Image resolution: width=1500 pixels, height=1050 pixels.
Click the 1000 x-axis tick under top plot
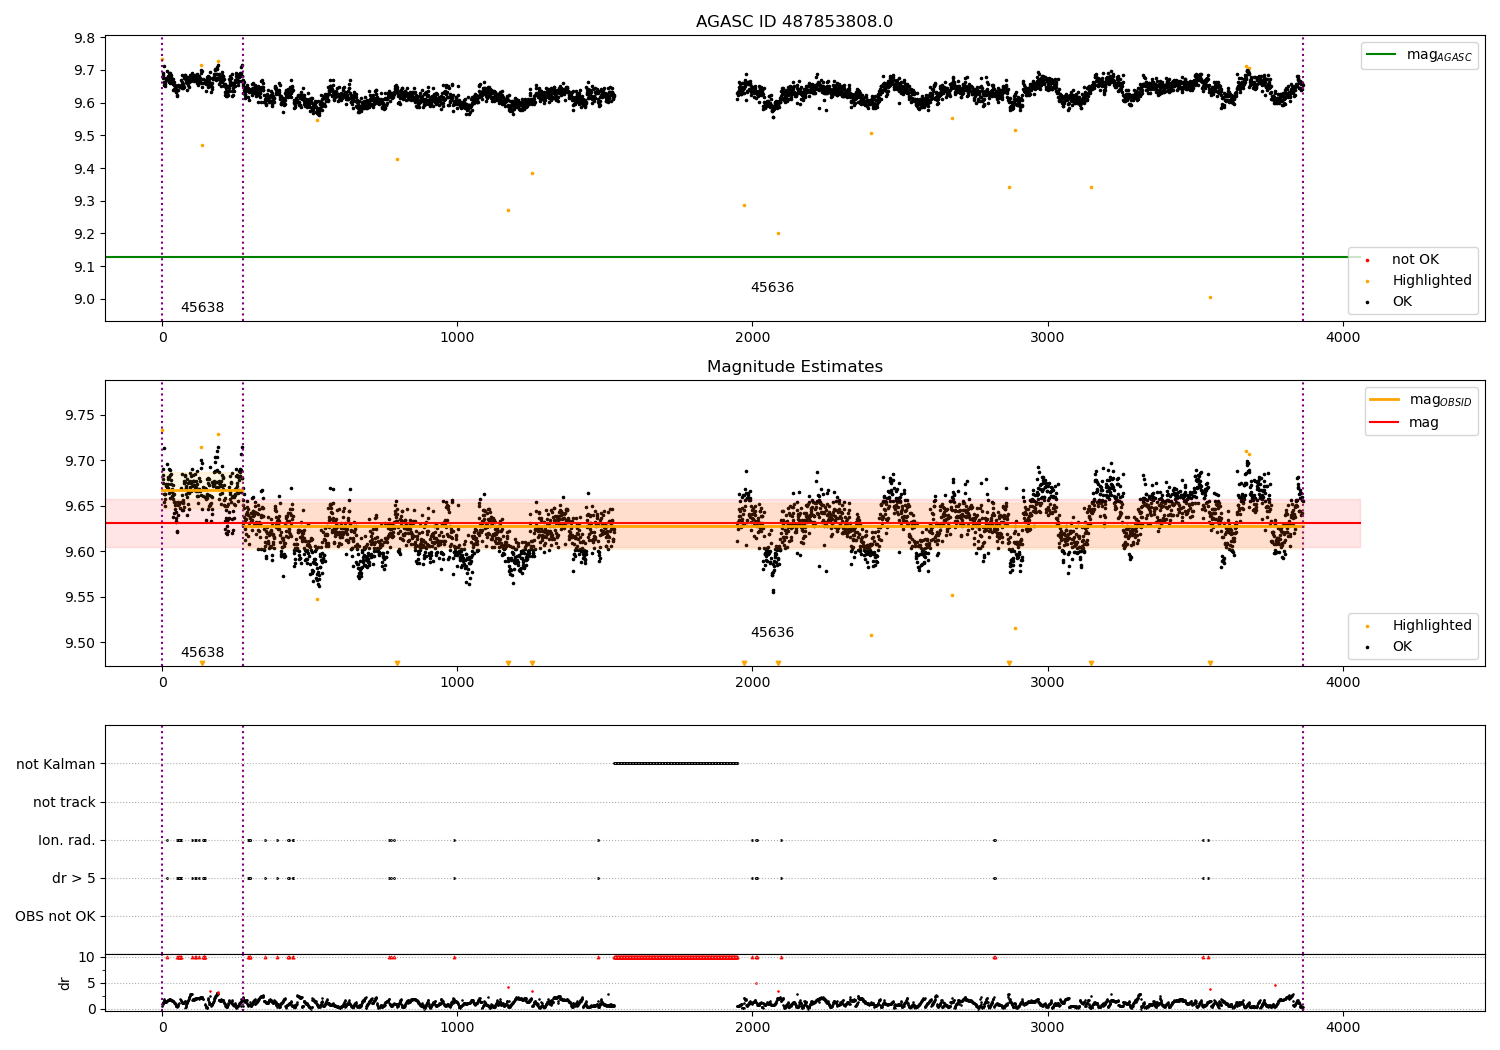pyautogui.click(x=457, y=337)
